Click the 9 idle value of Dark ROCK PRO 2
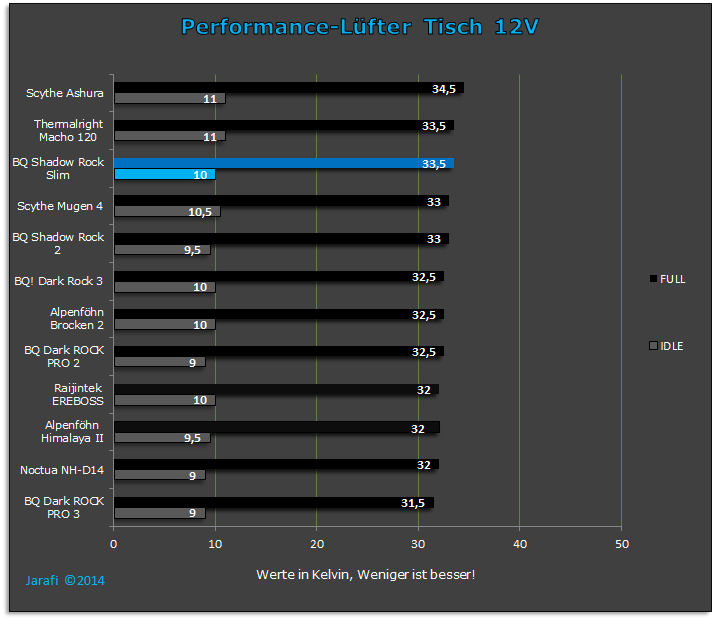The height and width of the screenshot is (620, 714). 193,363
